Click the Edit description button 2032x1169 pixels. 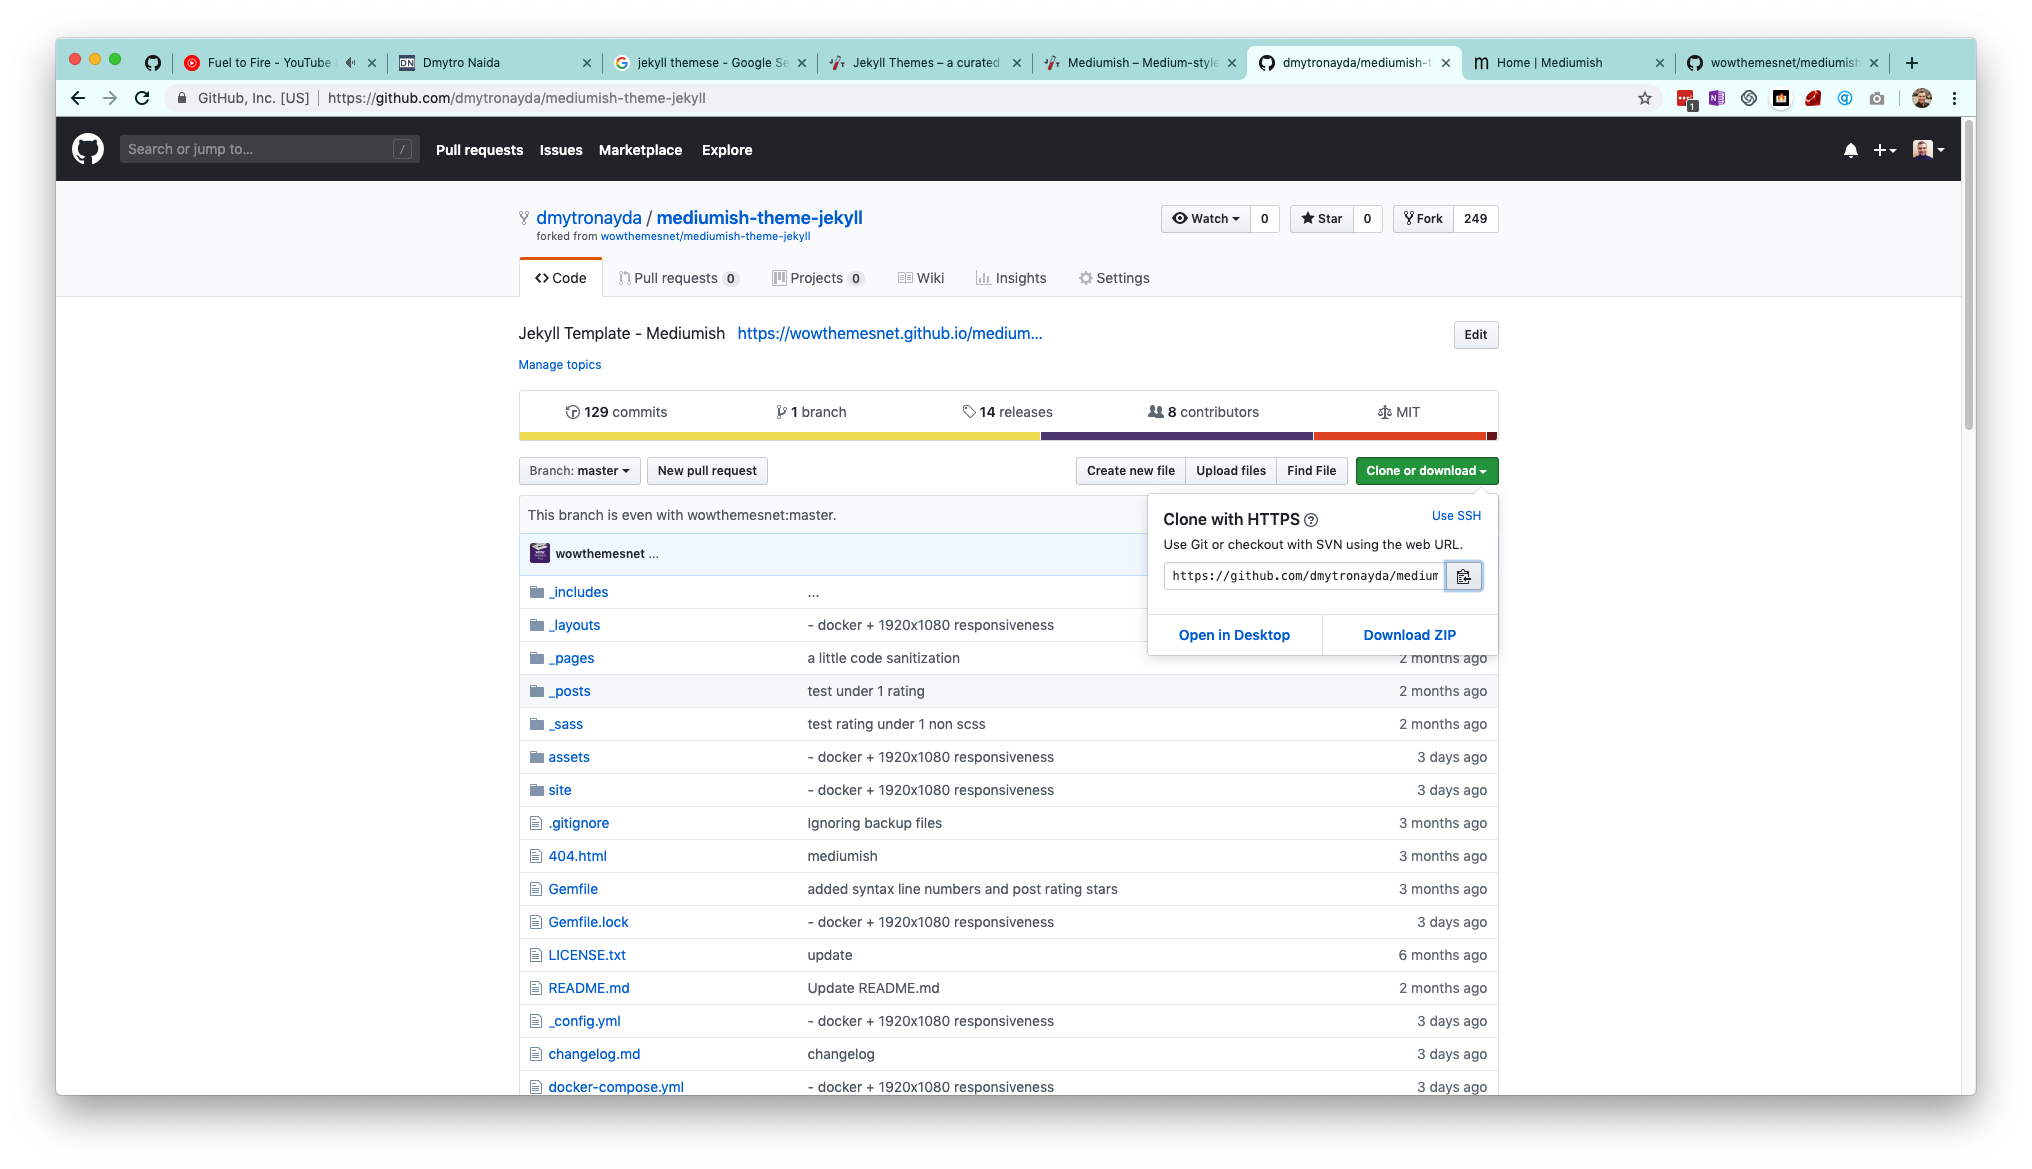click(1476, 335)
